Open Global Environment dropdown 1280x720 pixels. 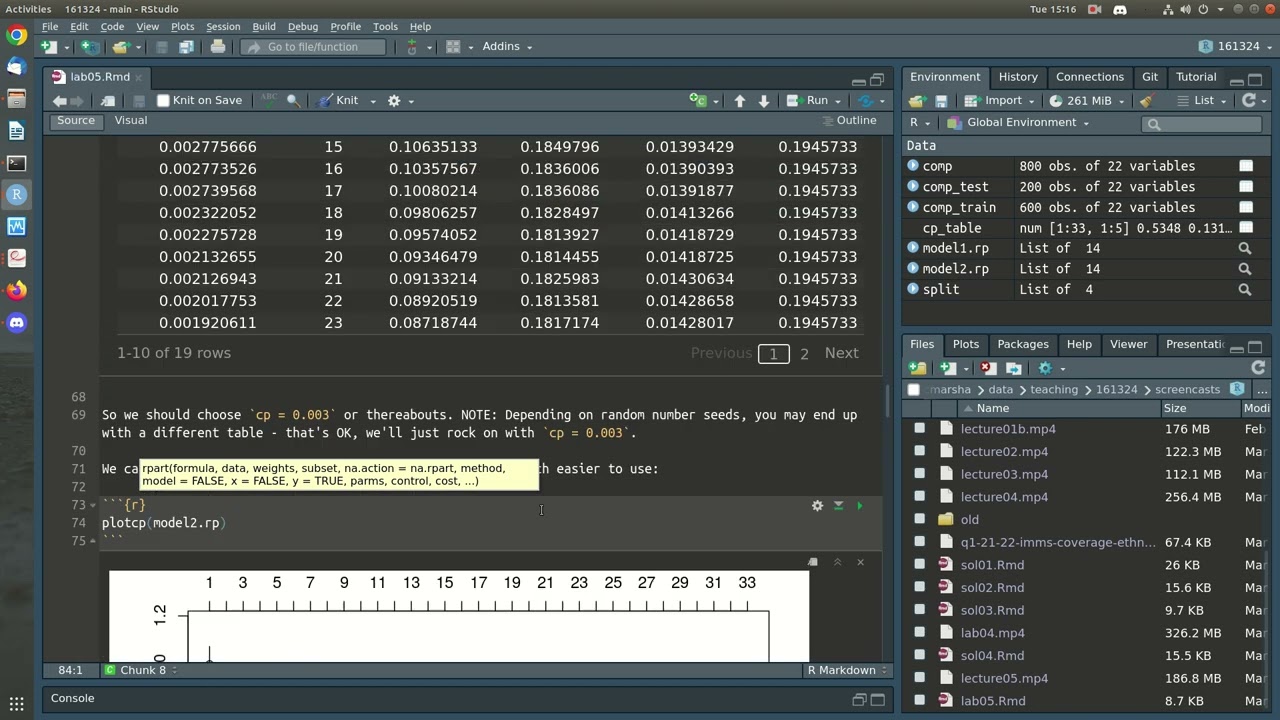(1018, 122)
